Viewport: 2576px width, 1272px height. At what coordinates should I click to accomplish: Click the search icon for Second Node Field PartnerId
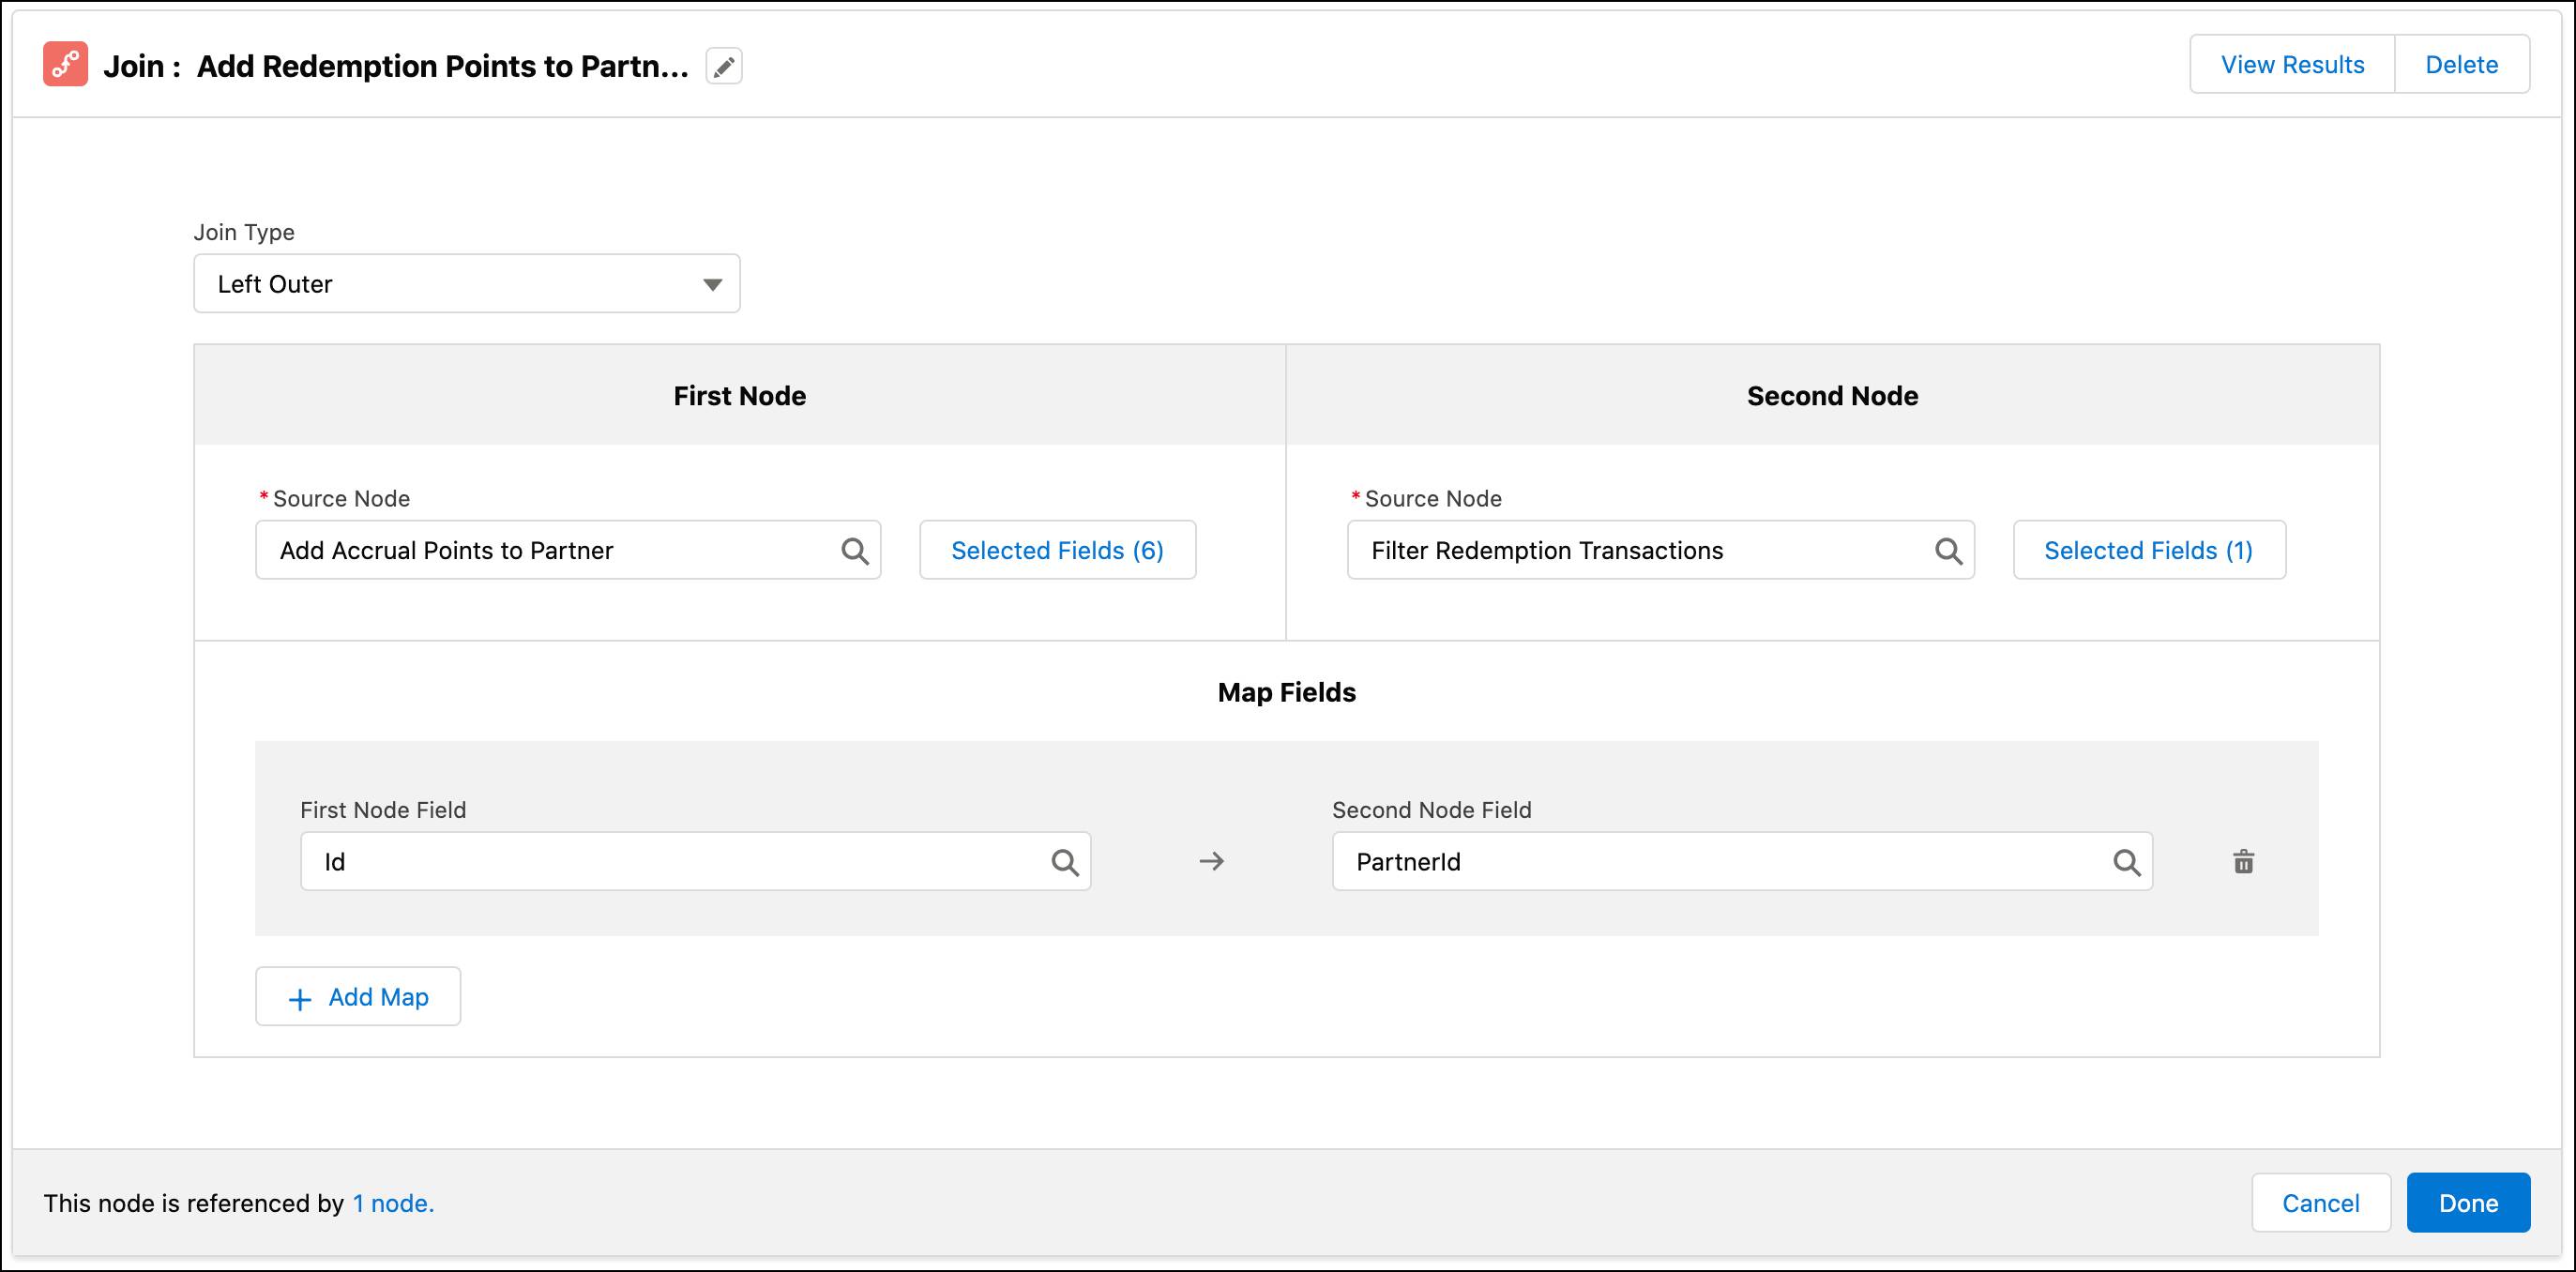pos(2130,861)
